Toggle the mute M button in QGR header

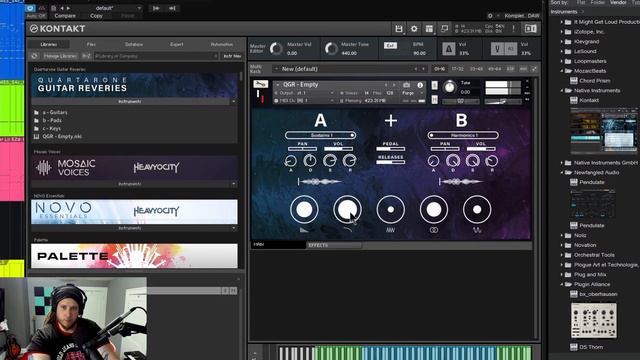(x=434, y=99)
